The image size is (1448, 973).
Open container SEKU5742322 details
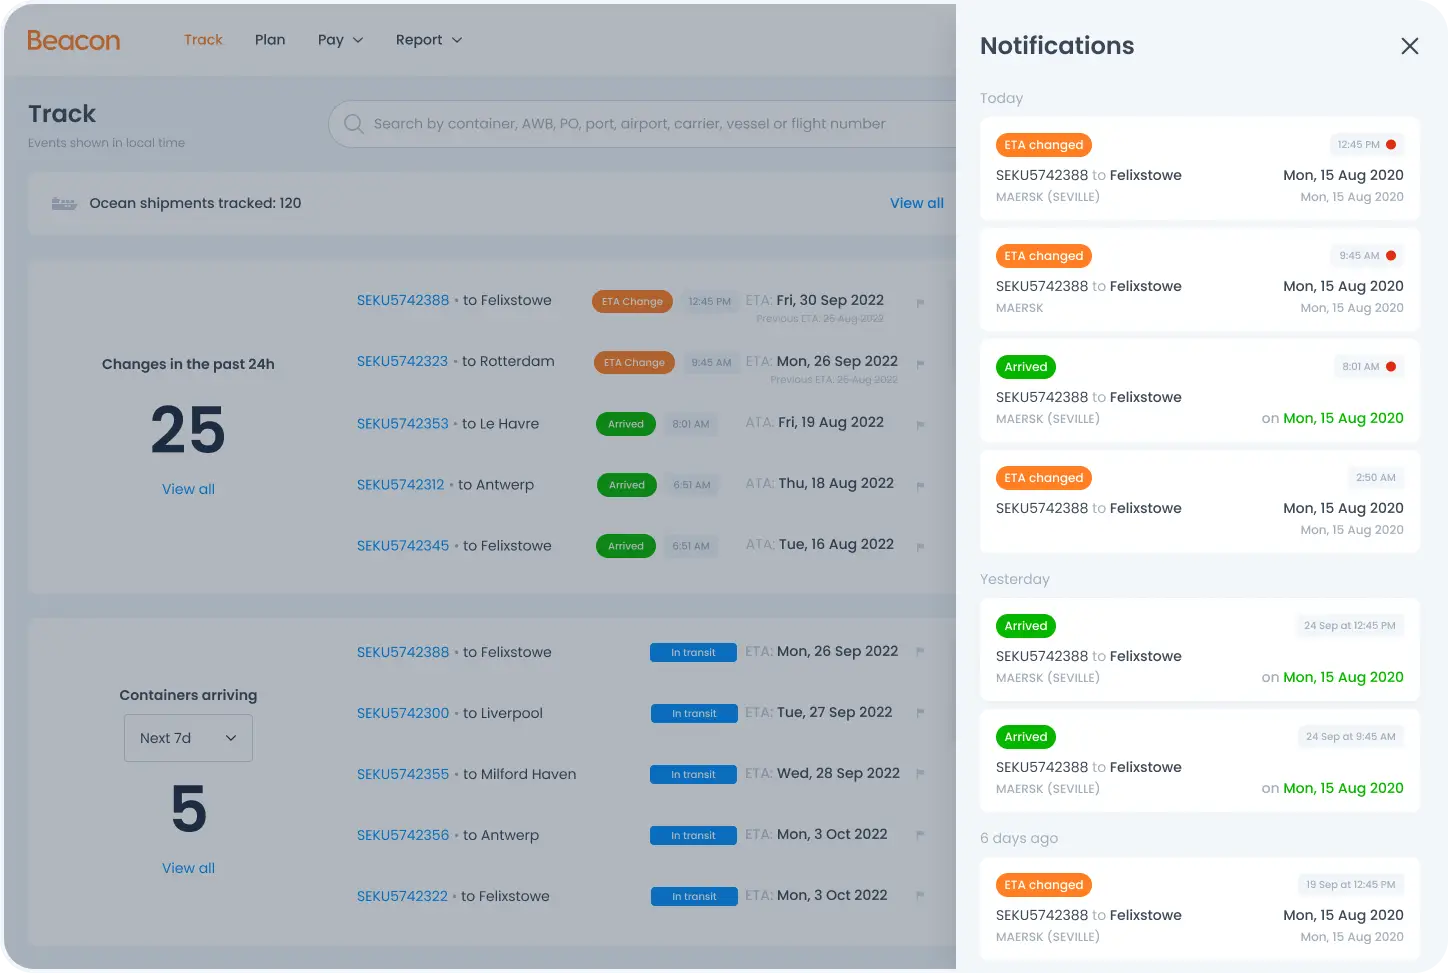(x=403, y=896)
